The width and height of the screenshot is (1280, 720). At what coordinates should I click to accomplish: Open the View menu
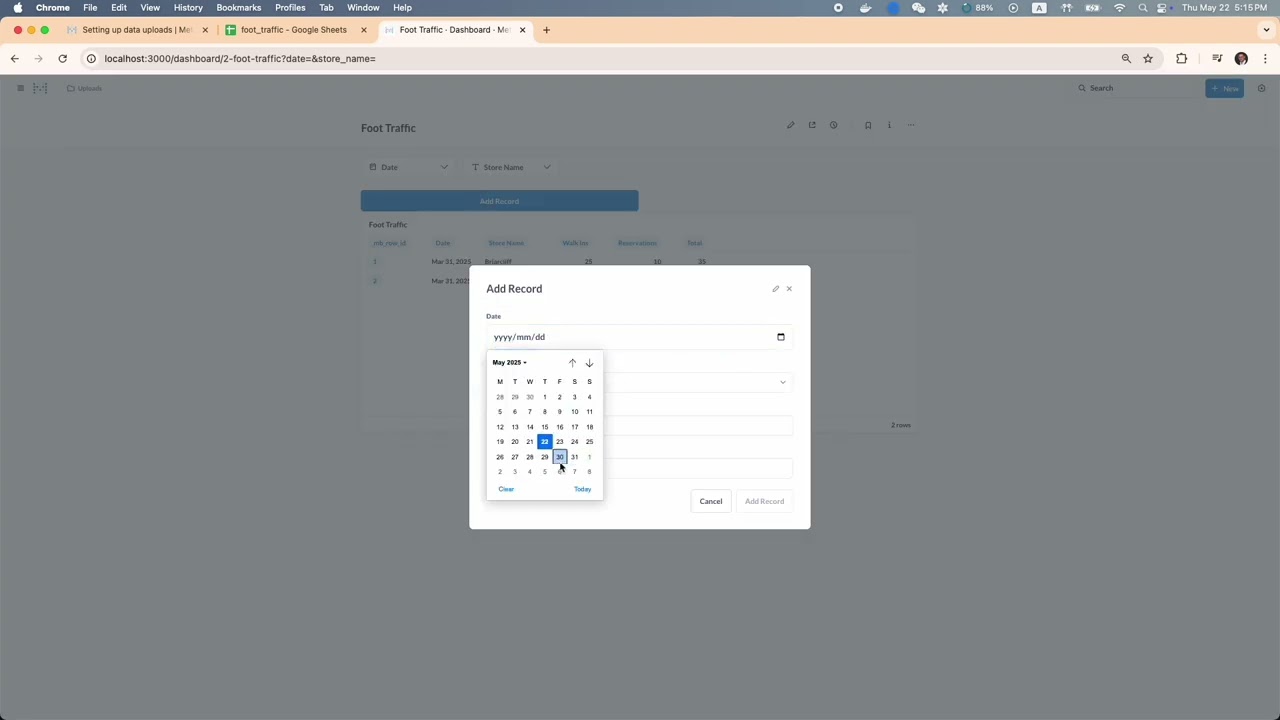coord(150,8)
